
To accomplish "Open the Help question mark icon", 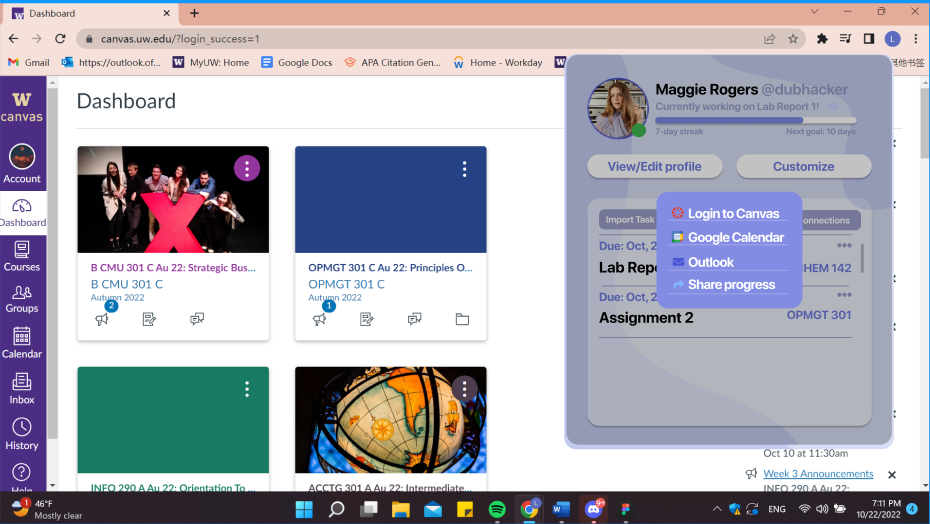I will point(21,472).
